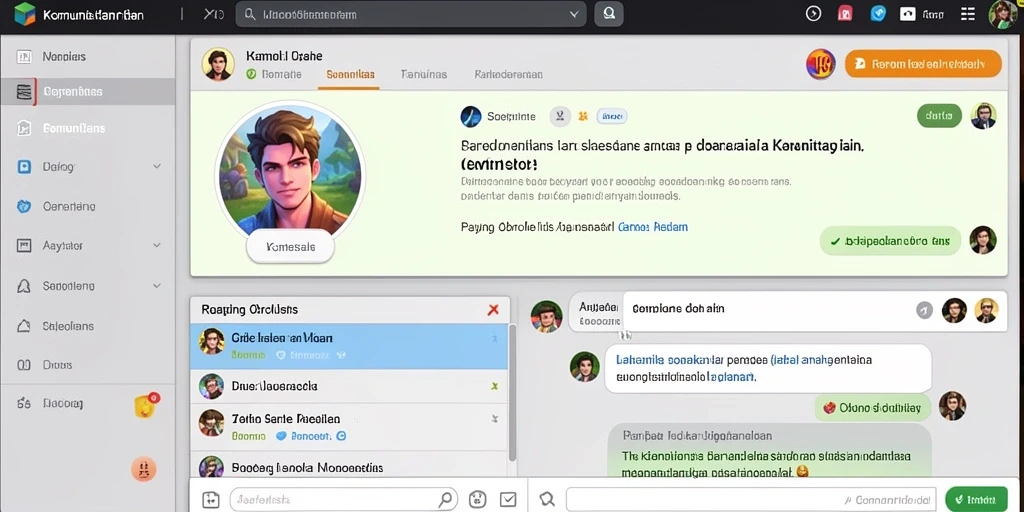1024x512 pixels.
Task: Open the blue checkmark badge icon in header
Action: [x=878, y=14]
